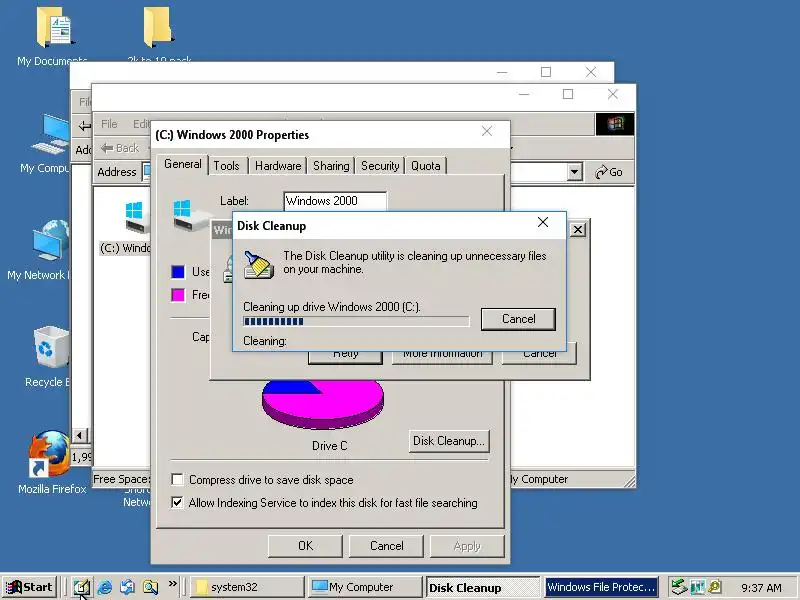The image size is (800, 600).
Task: Click the magenta Free space swatch
Action: pyautogui.click(x=178, y=295)
